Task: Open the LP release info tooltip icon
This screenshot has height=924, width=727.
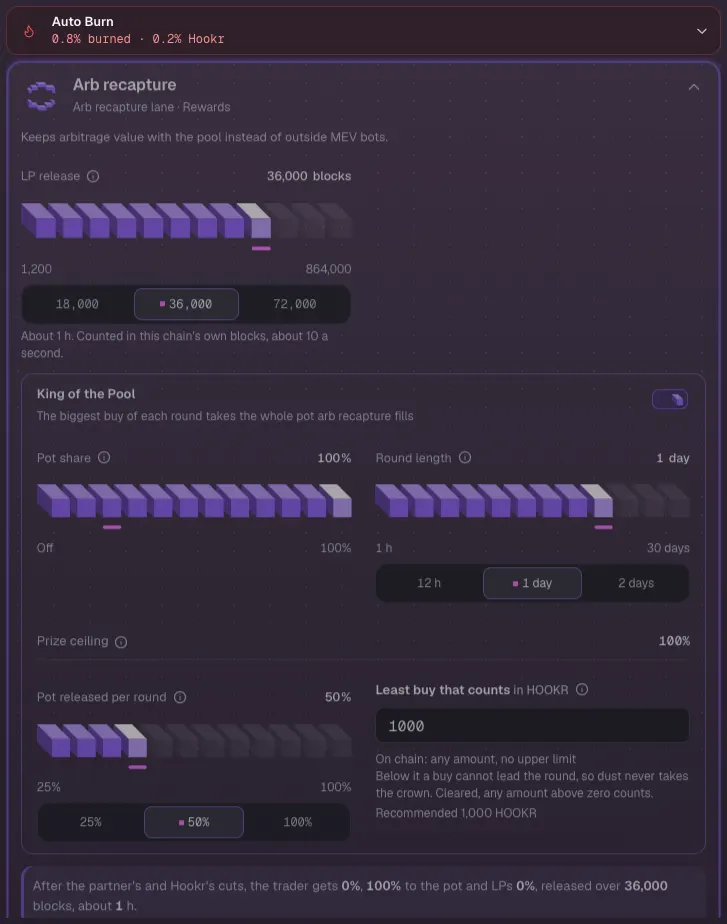Action: [x=93, y=176]
